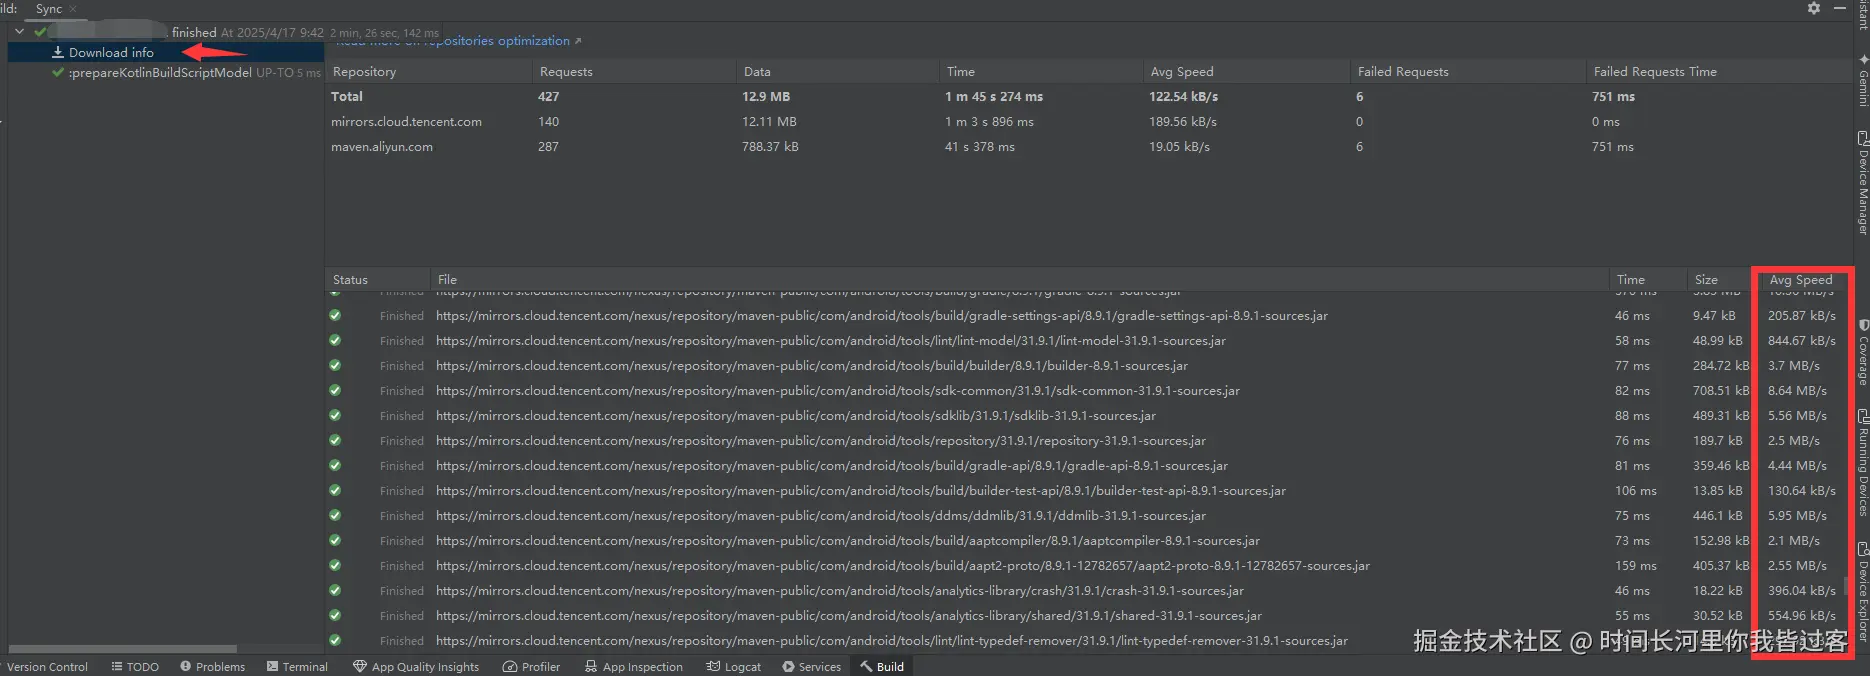Open the App Quality Insights tool window
The image size is (1870, 676).
416,667
